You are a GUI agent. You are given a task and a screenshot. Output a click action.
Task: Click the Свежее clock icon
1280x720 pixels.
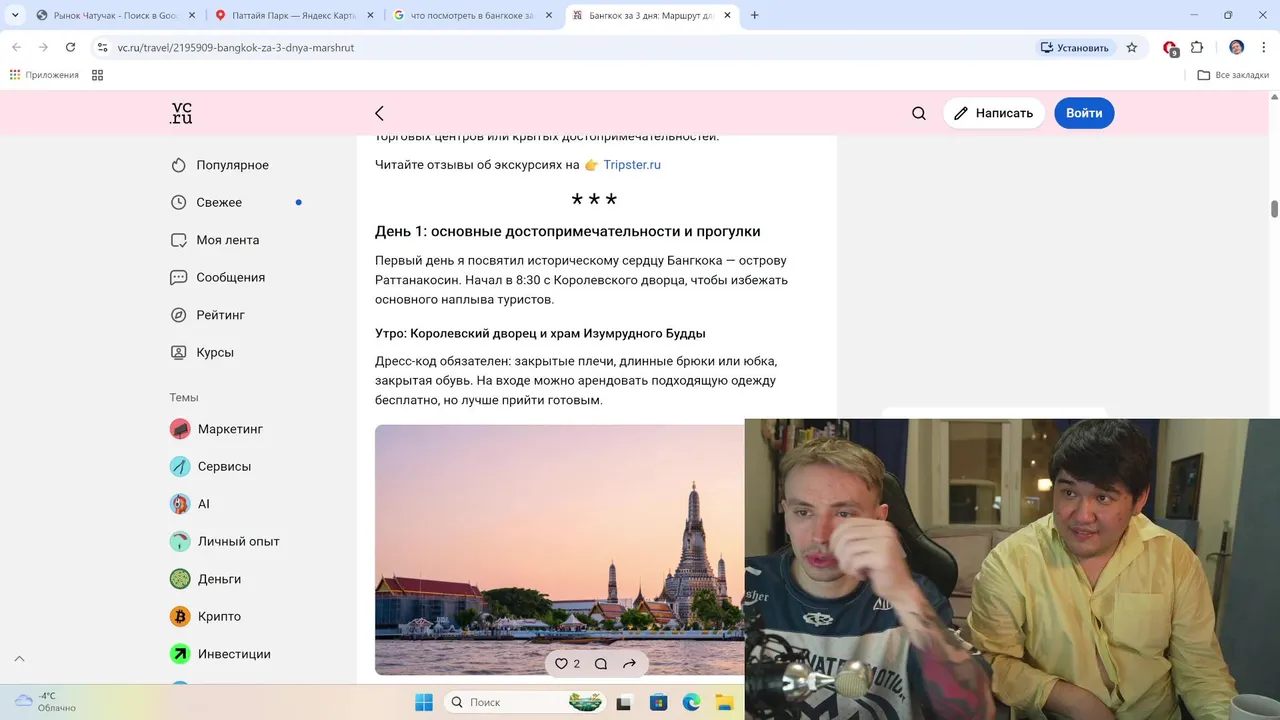click(x=179, y=202)
